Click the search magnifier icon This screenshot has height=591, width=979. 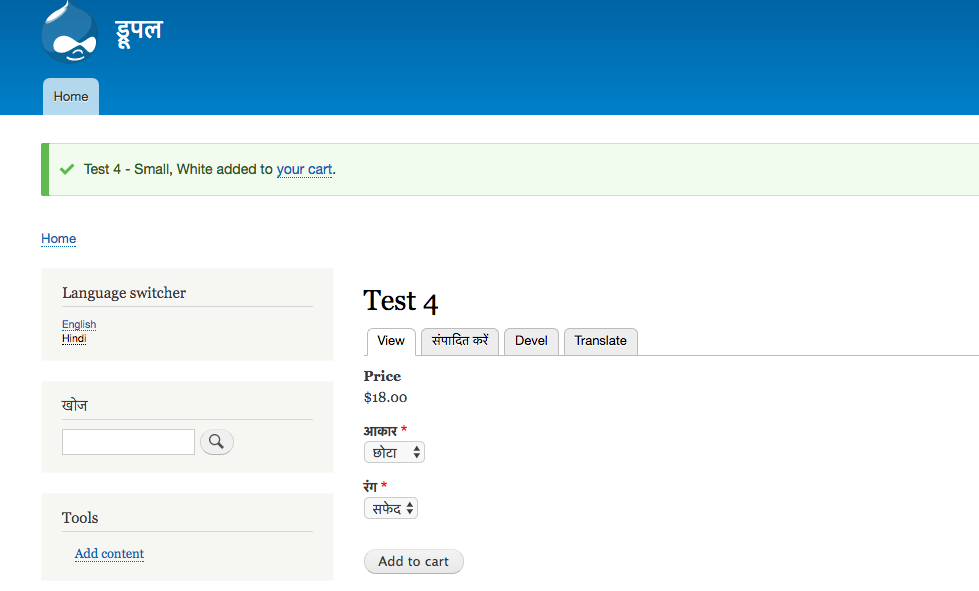(x=216, y=441)
